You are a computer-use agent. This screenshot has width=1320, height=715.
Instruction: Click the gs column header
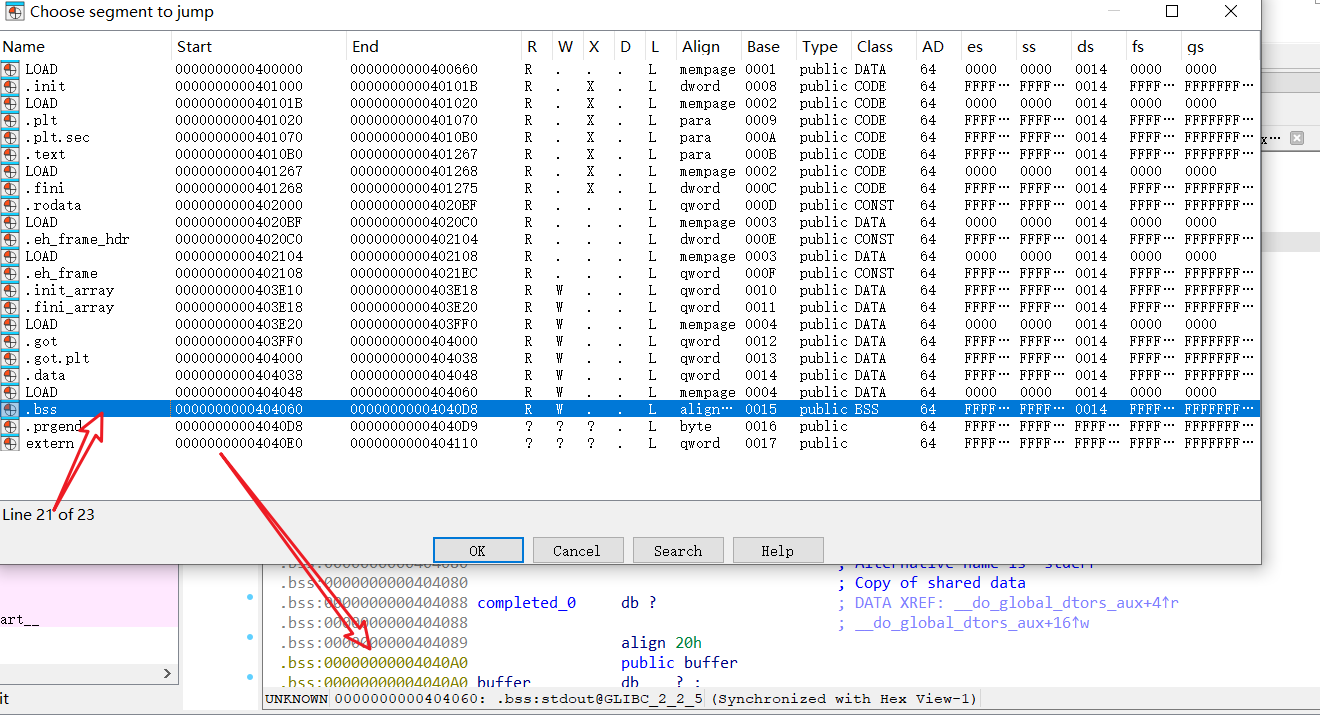tap(1195, 46)
